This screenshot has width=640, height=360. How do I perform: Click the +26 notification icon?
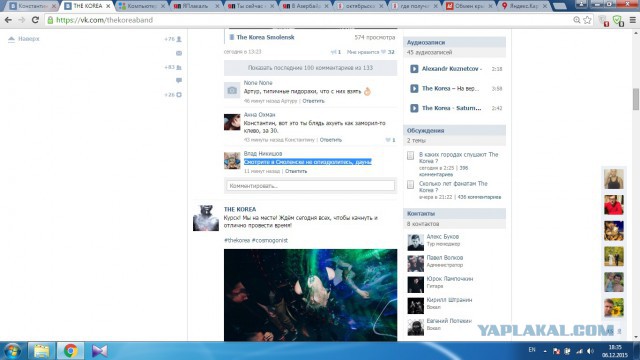pos(179,95)
